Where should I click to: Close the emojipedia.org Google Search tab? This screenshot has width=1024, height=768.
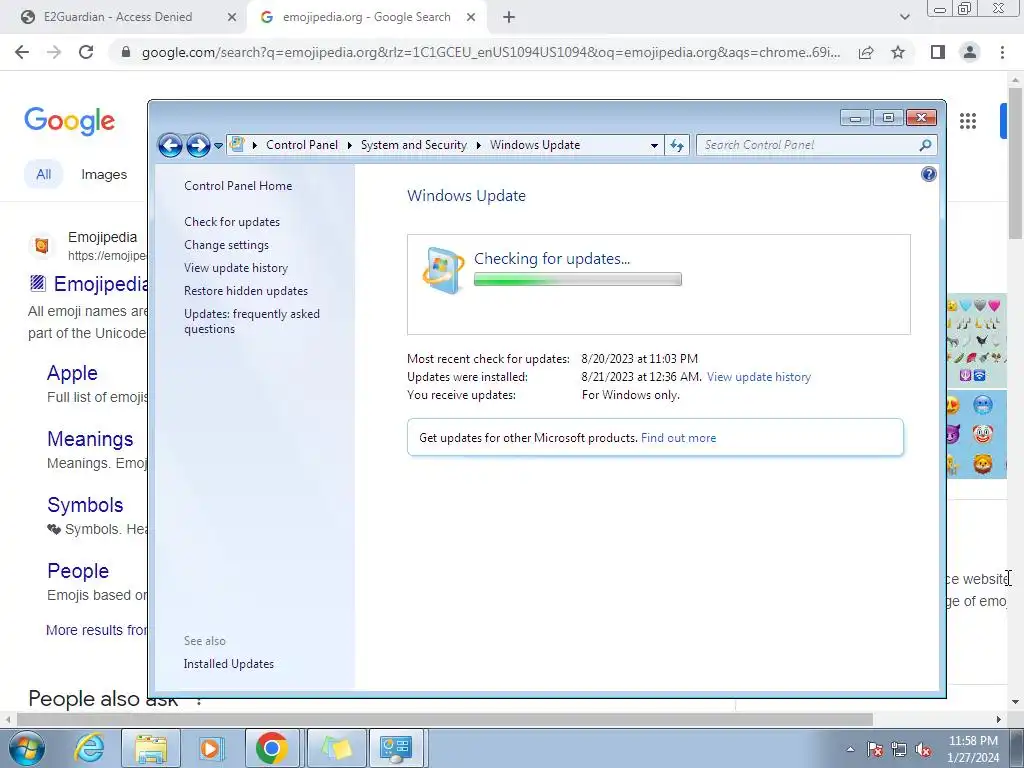pos(471,18)
